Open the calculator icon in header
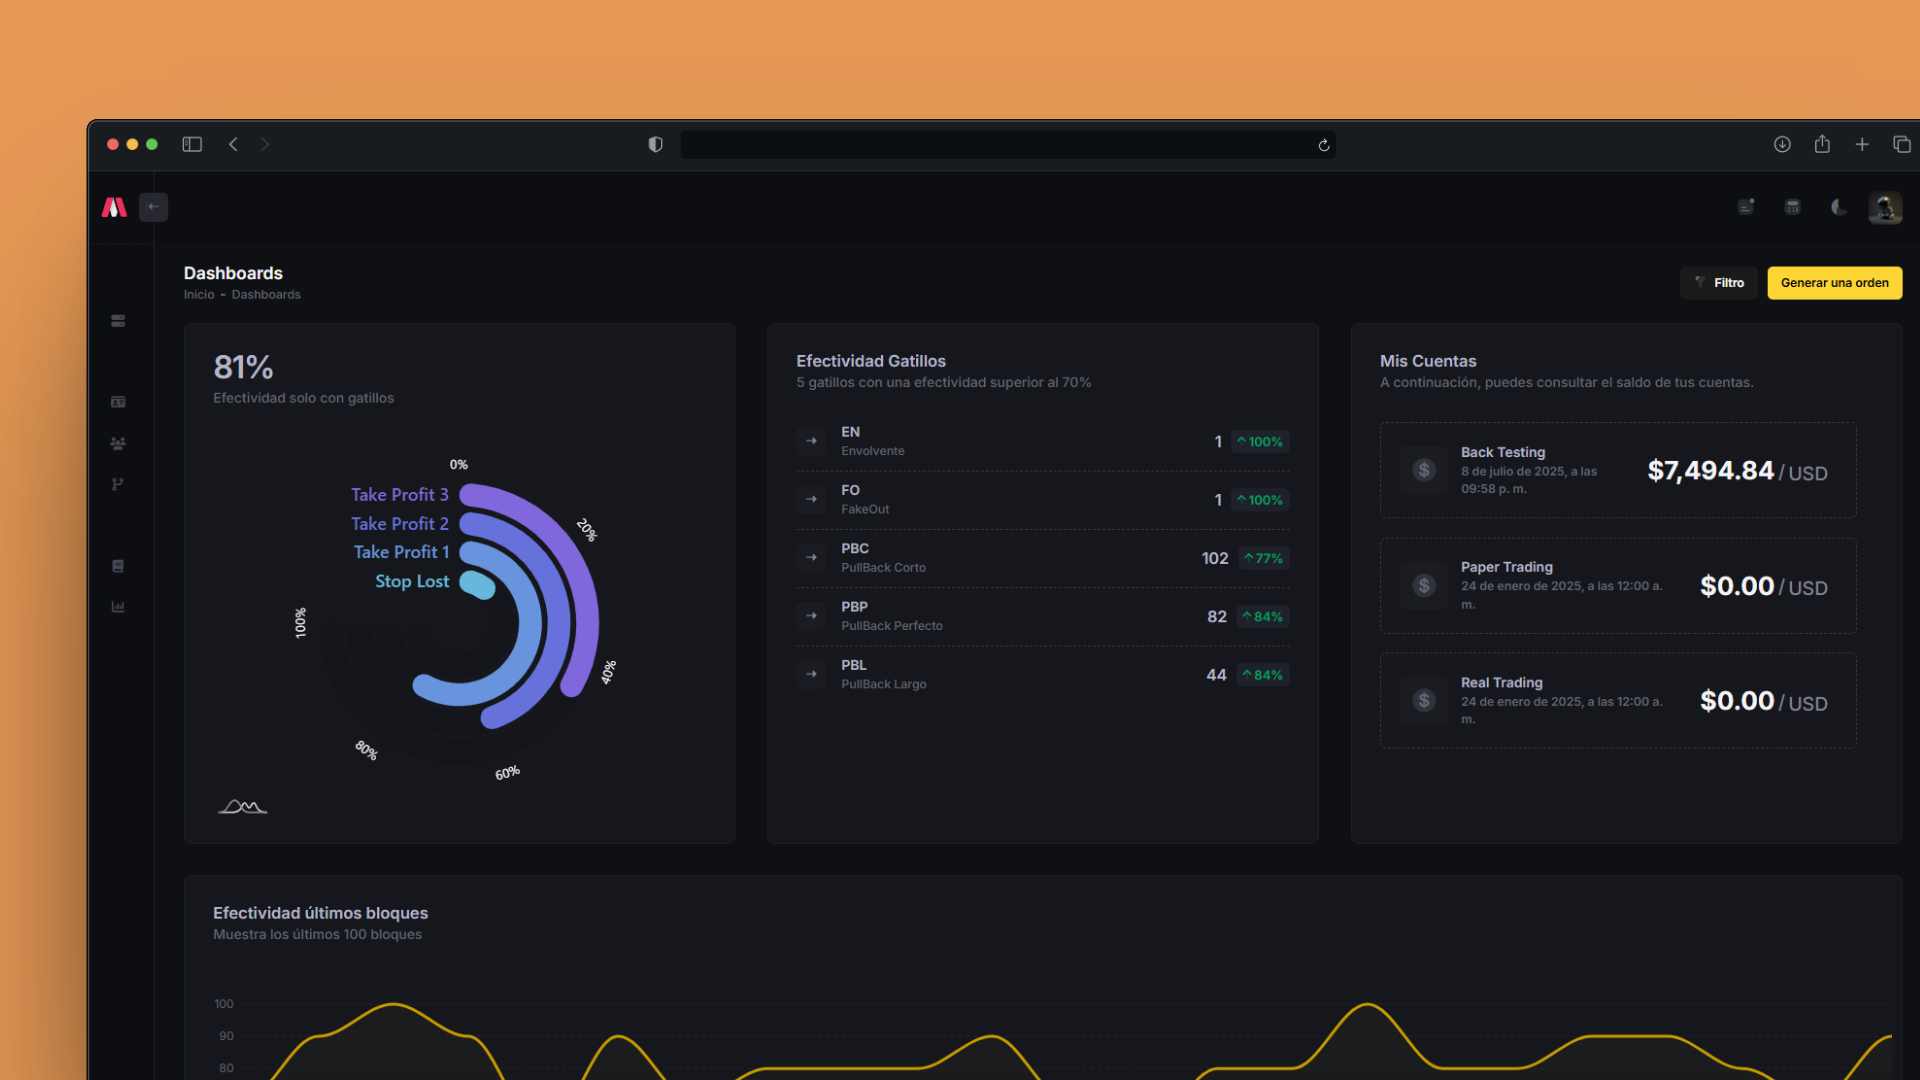1920x1080 pixels. pyautogui.click(x=1792, y=207)
